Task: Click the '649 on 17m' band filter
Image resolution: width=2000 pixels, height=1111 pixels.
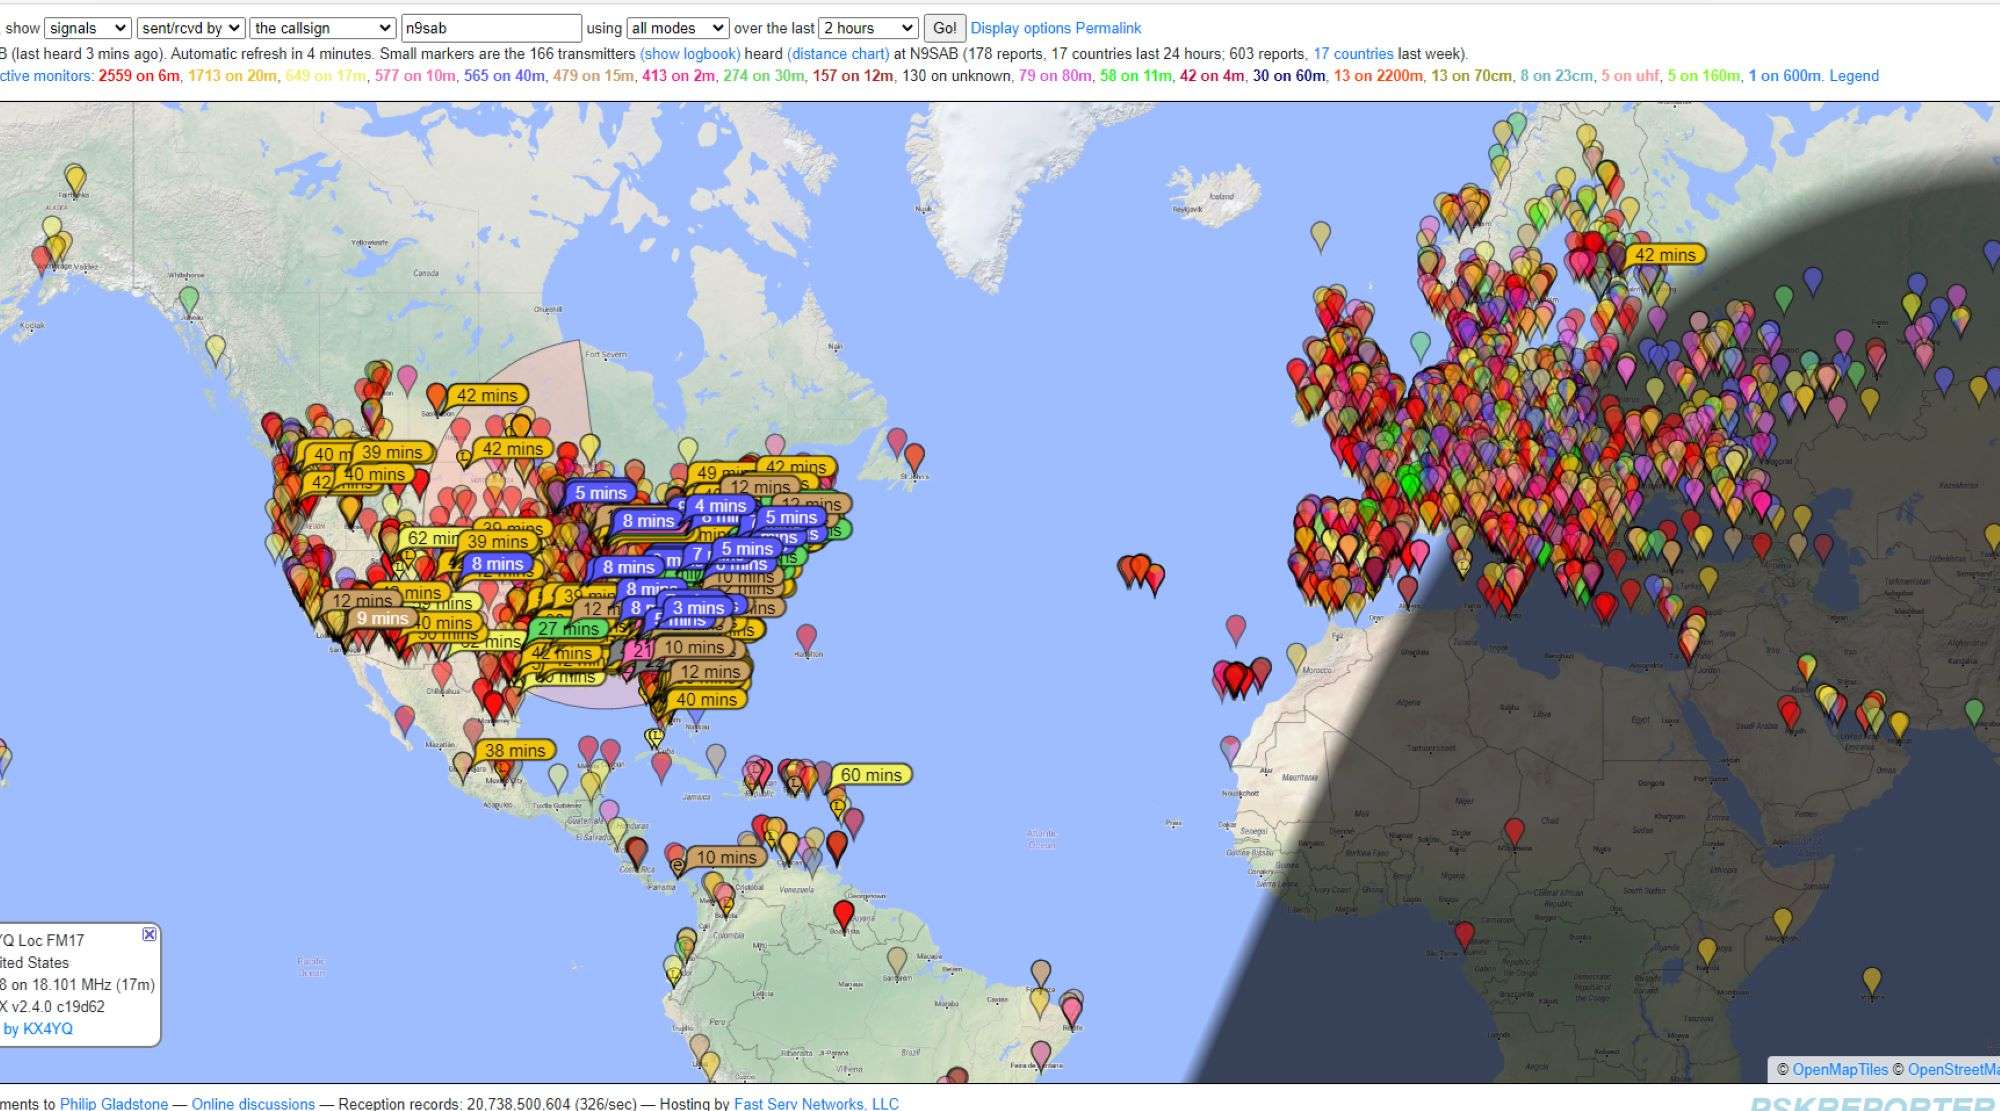Action: (x=325, y=76)
